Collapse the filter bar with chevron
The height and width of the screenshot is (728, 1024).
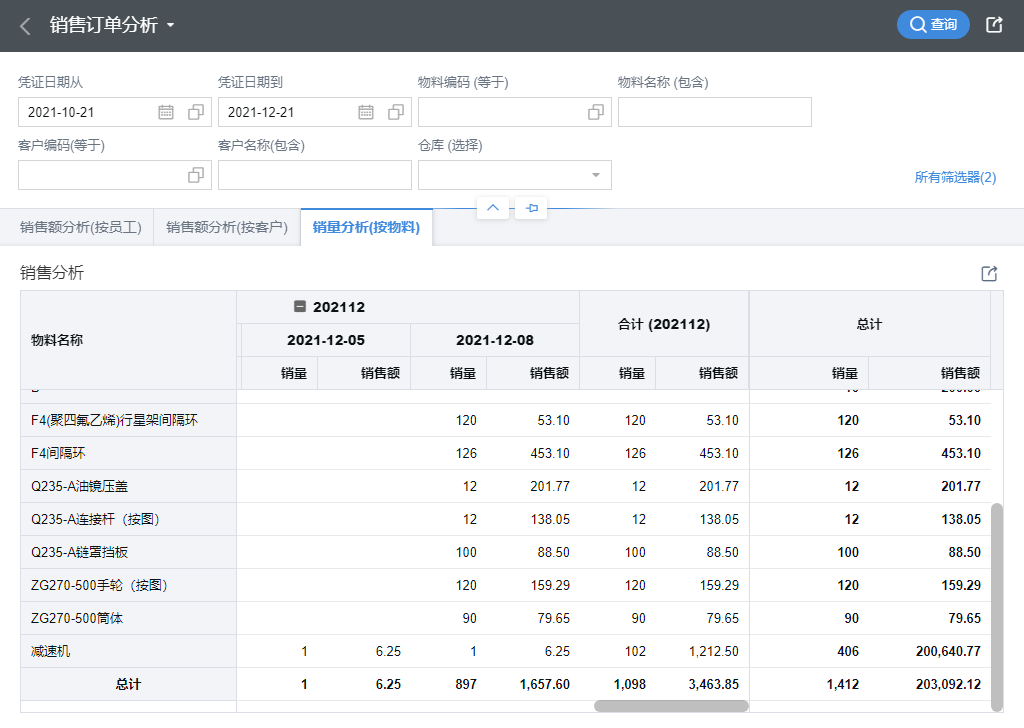(x=493, y=208)
